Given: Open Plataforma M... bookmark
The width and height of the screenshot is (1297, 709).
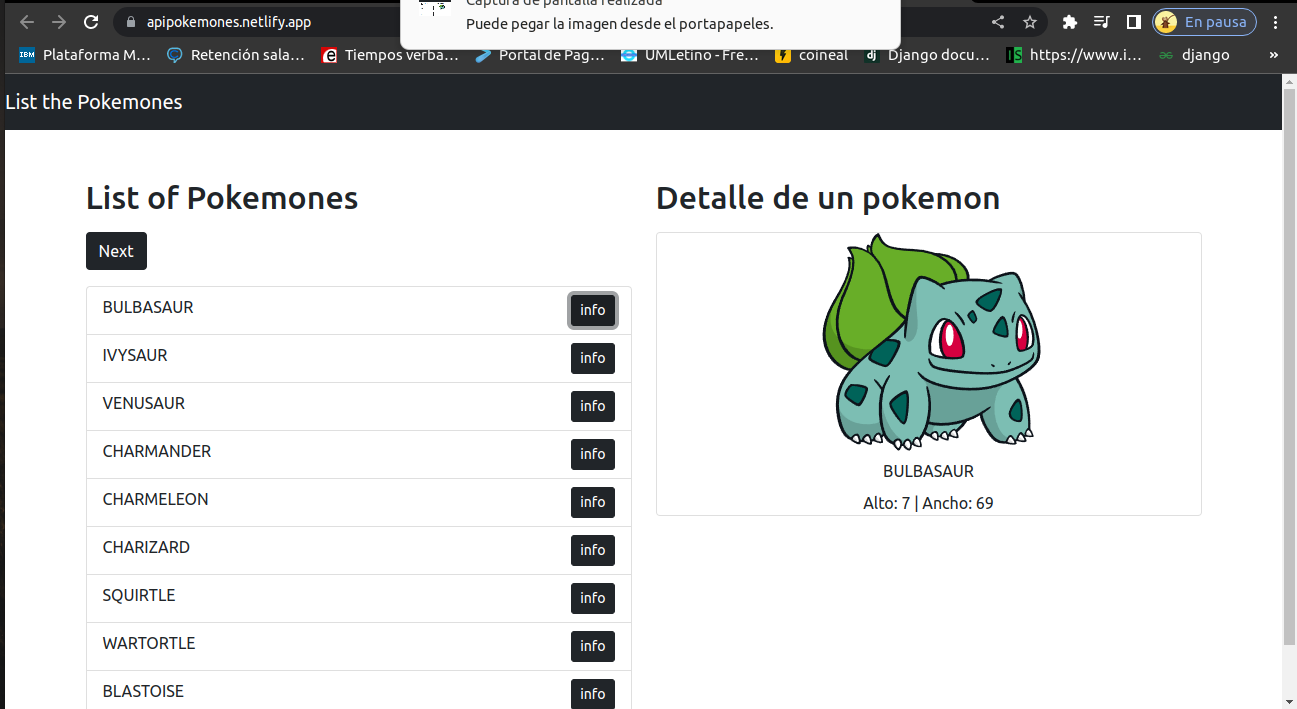Looking at the screenshot, I should [85, 55].
